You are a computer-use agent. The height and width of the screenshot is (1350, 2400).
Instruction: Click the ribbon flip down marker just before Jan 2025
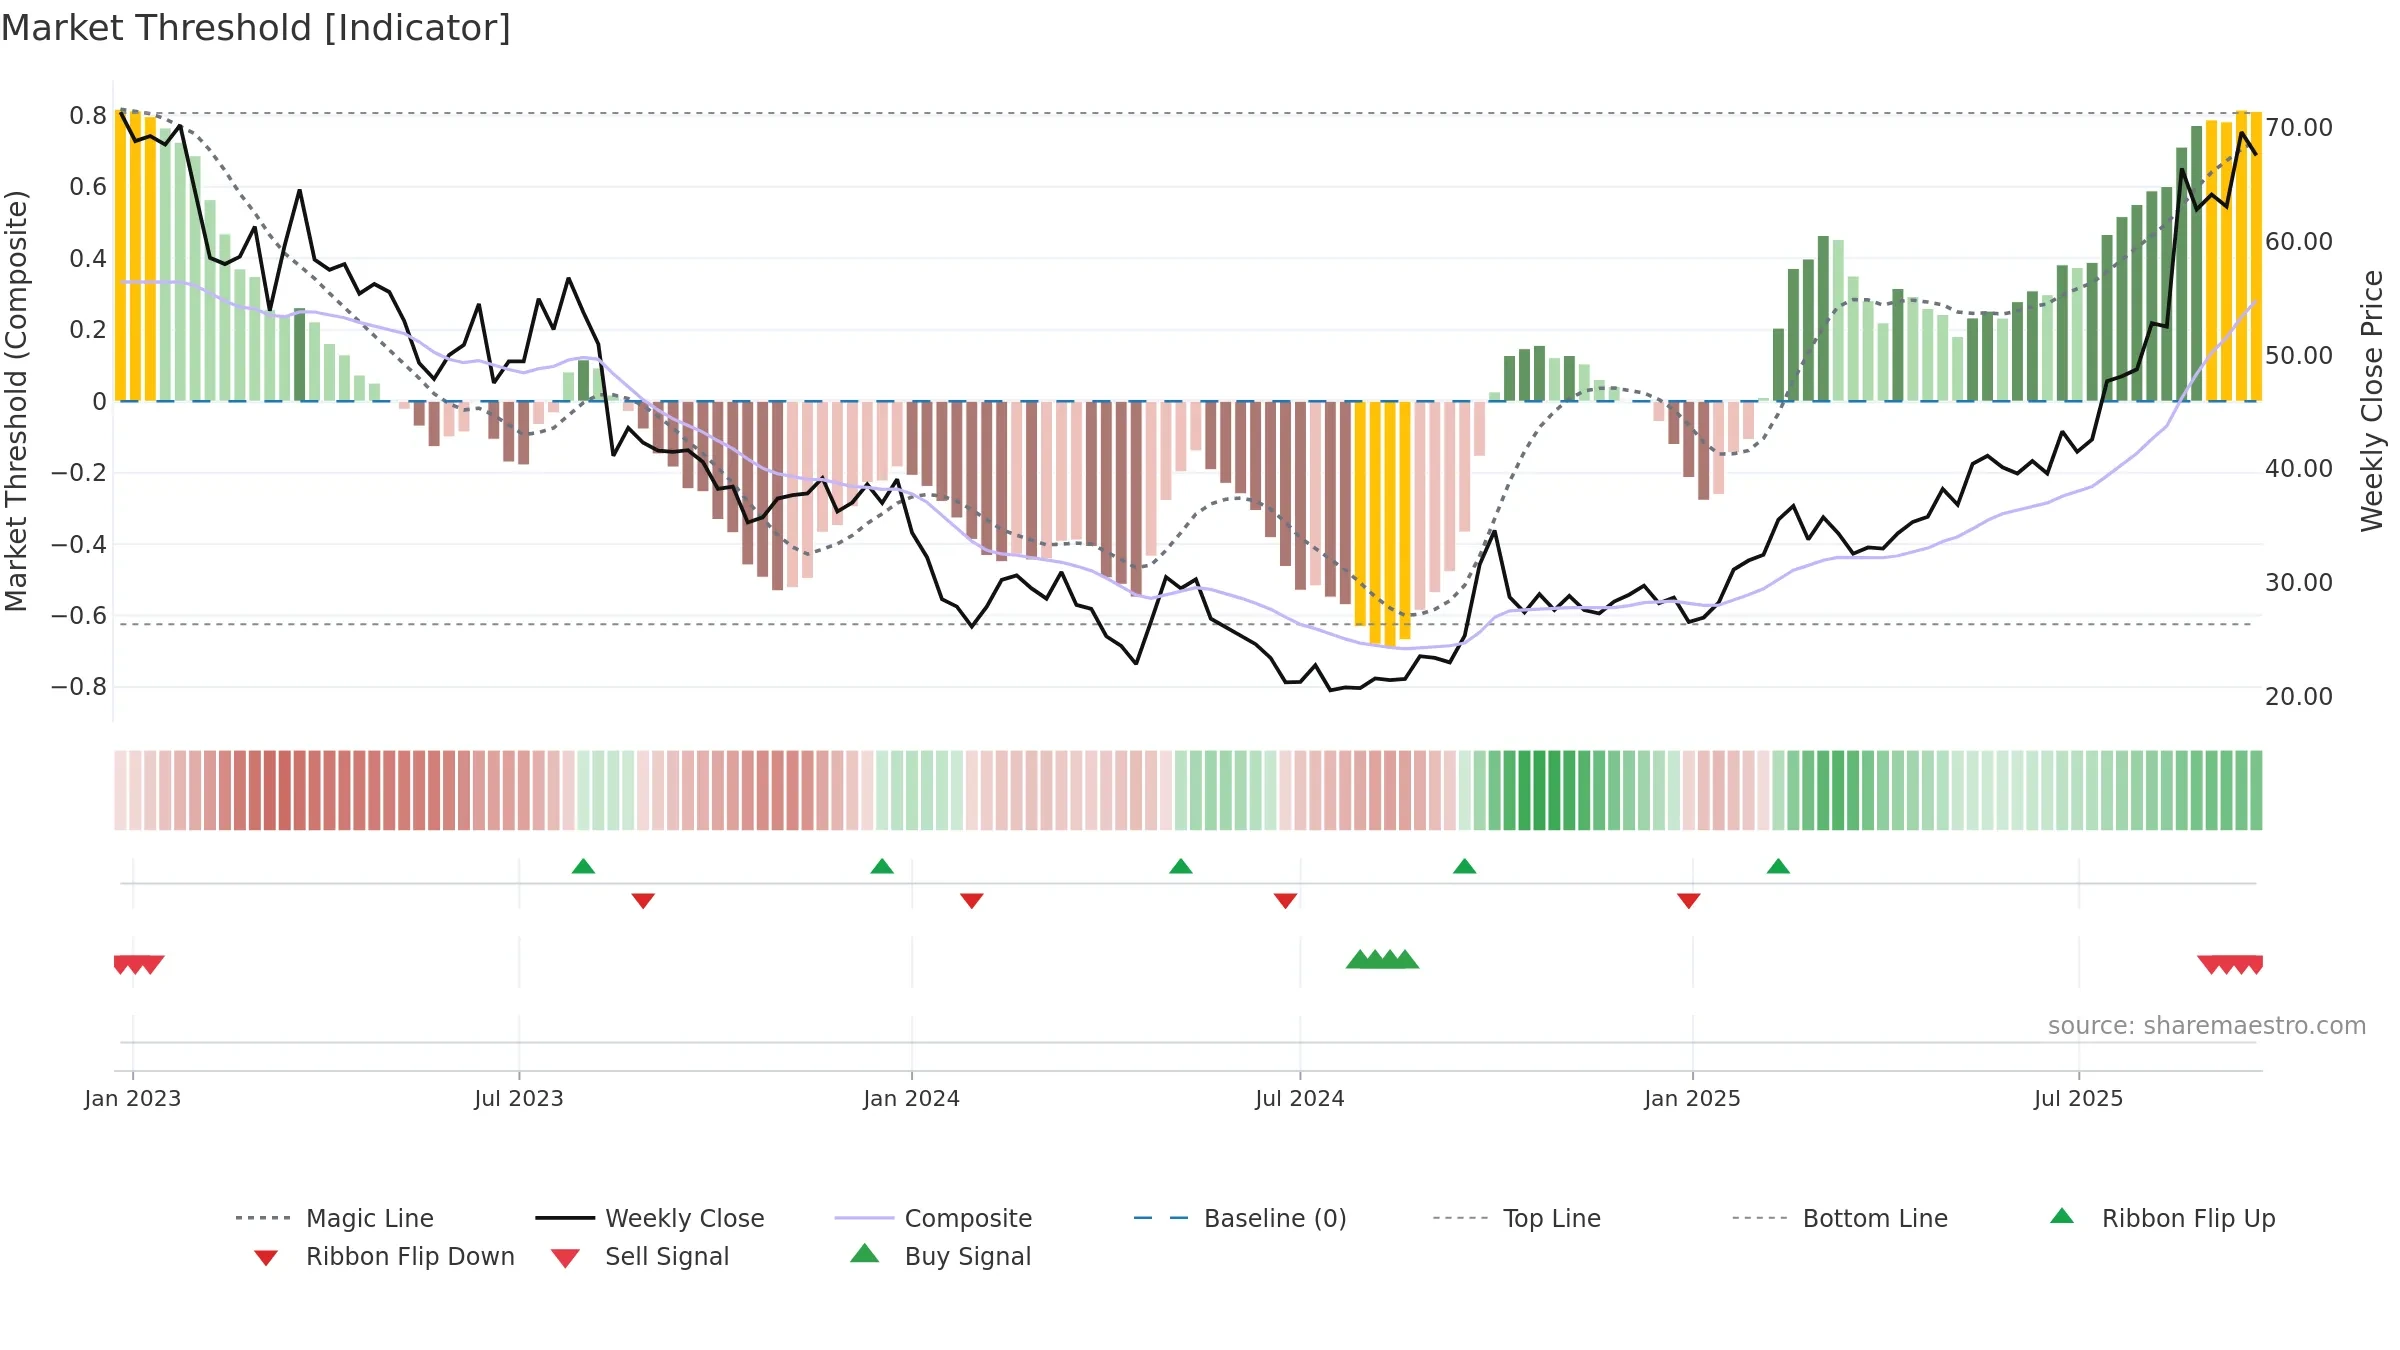(1689, 901)
